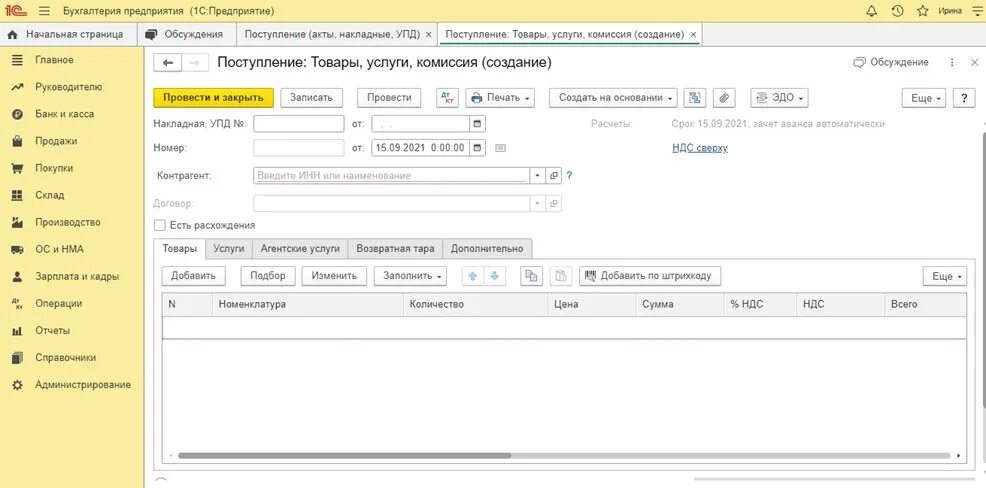Open НДС сверху link
Image resolution: width=986 pixels, height=488 pixels.
pyautogui.click(x=699, y=148)
